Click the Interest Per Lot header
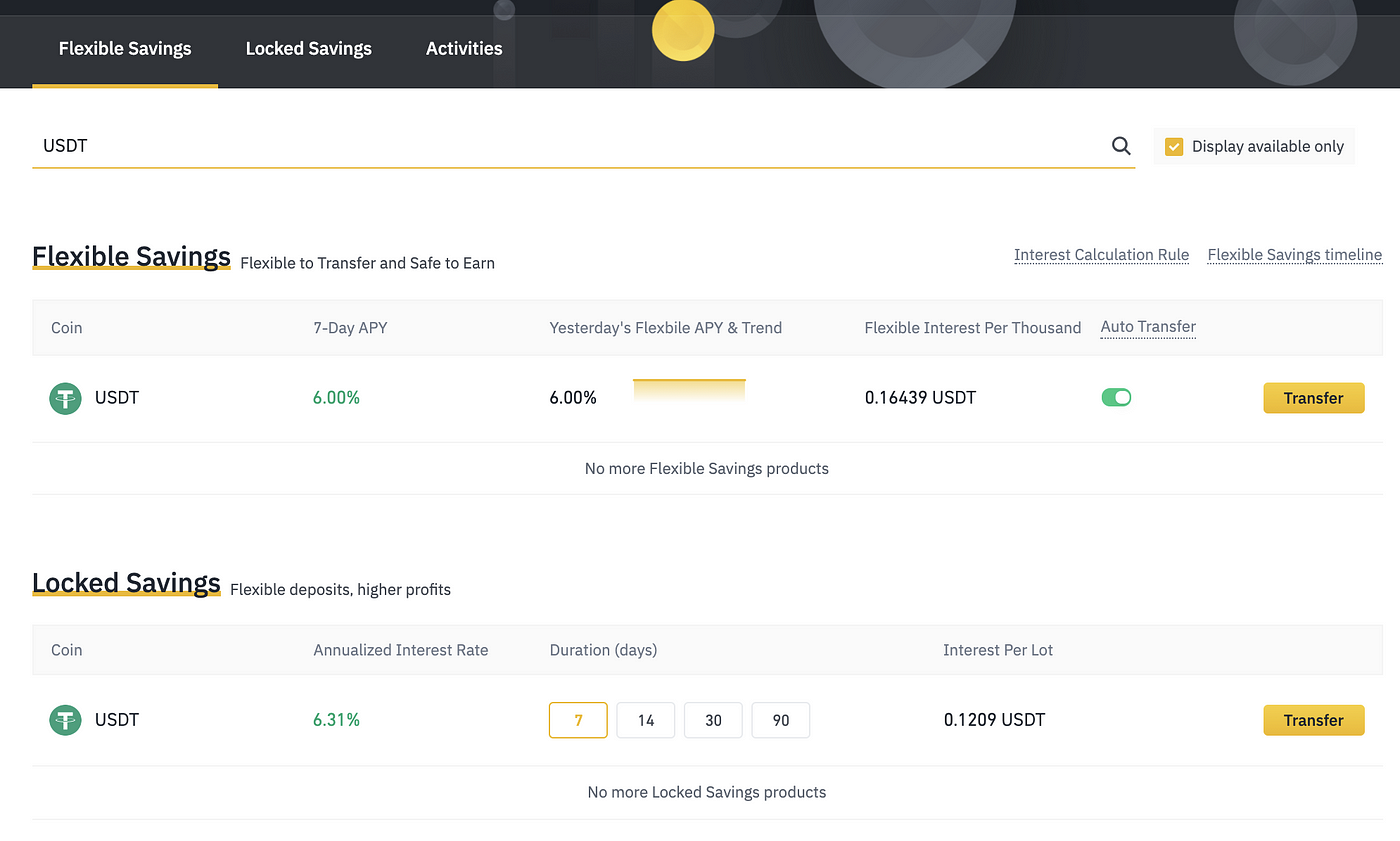The width and height of the screenshot is (1400, 841). click(998, 650)
